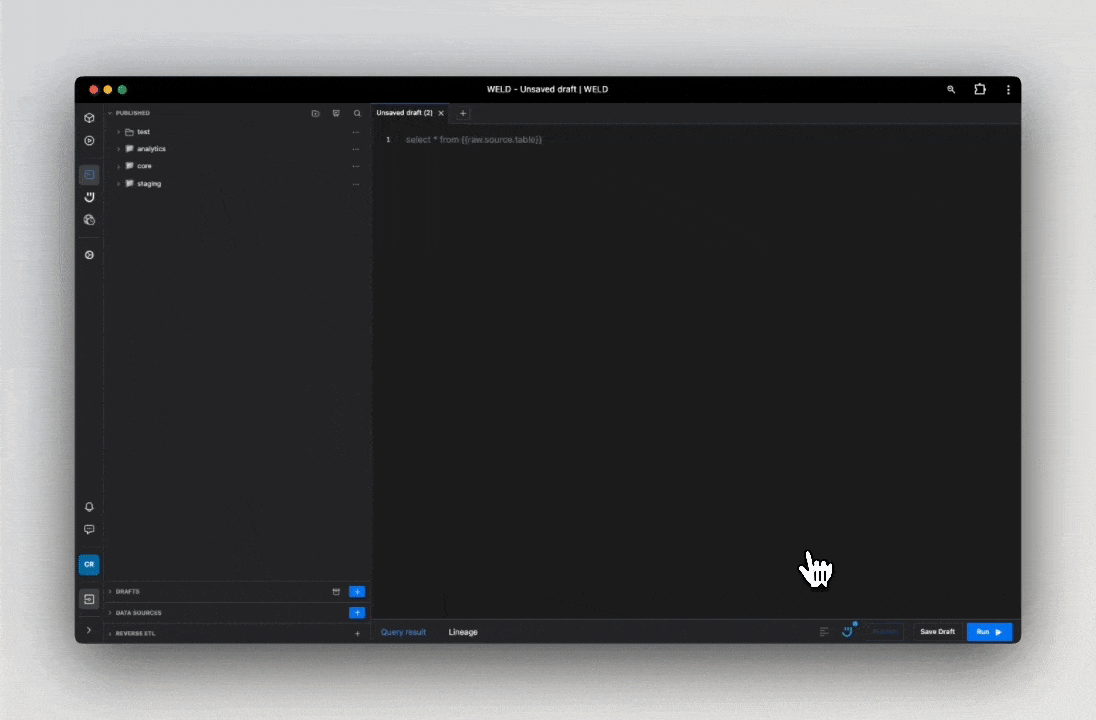Click new folder icon in Published header
This screenshot has width=1096, height=720.
(x=315, y=114)
